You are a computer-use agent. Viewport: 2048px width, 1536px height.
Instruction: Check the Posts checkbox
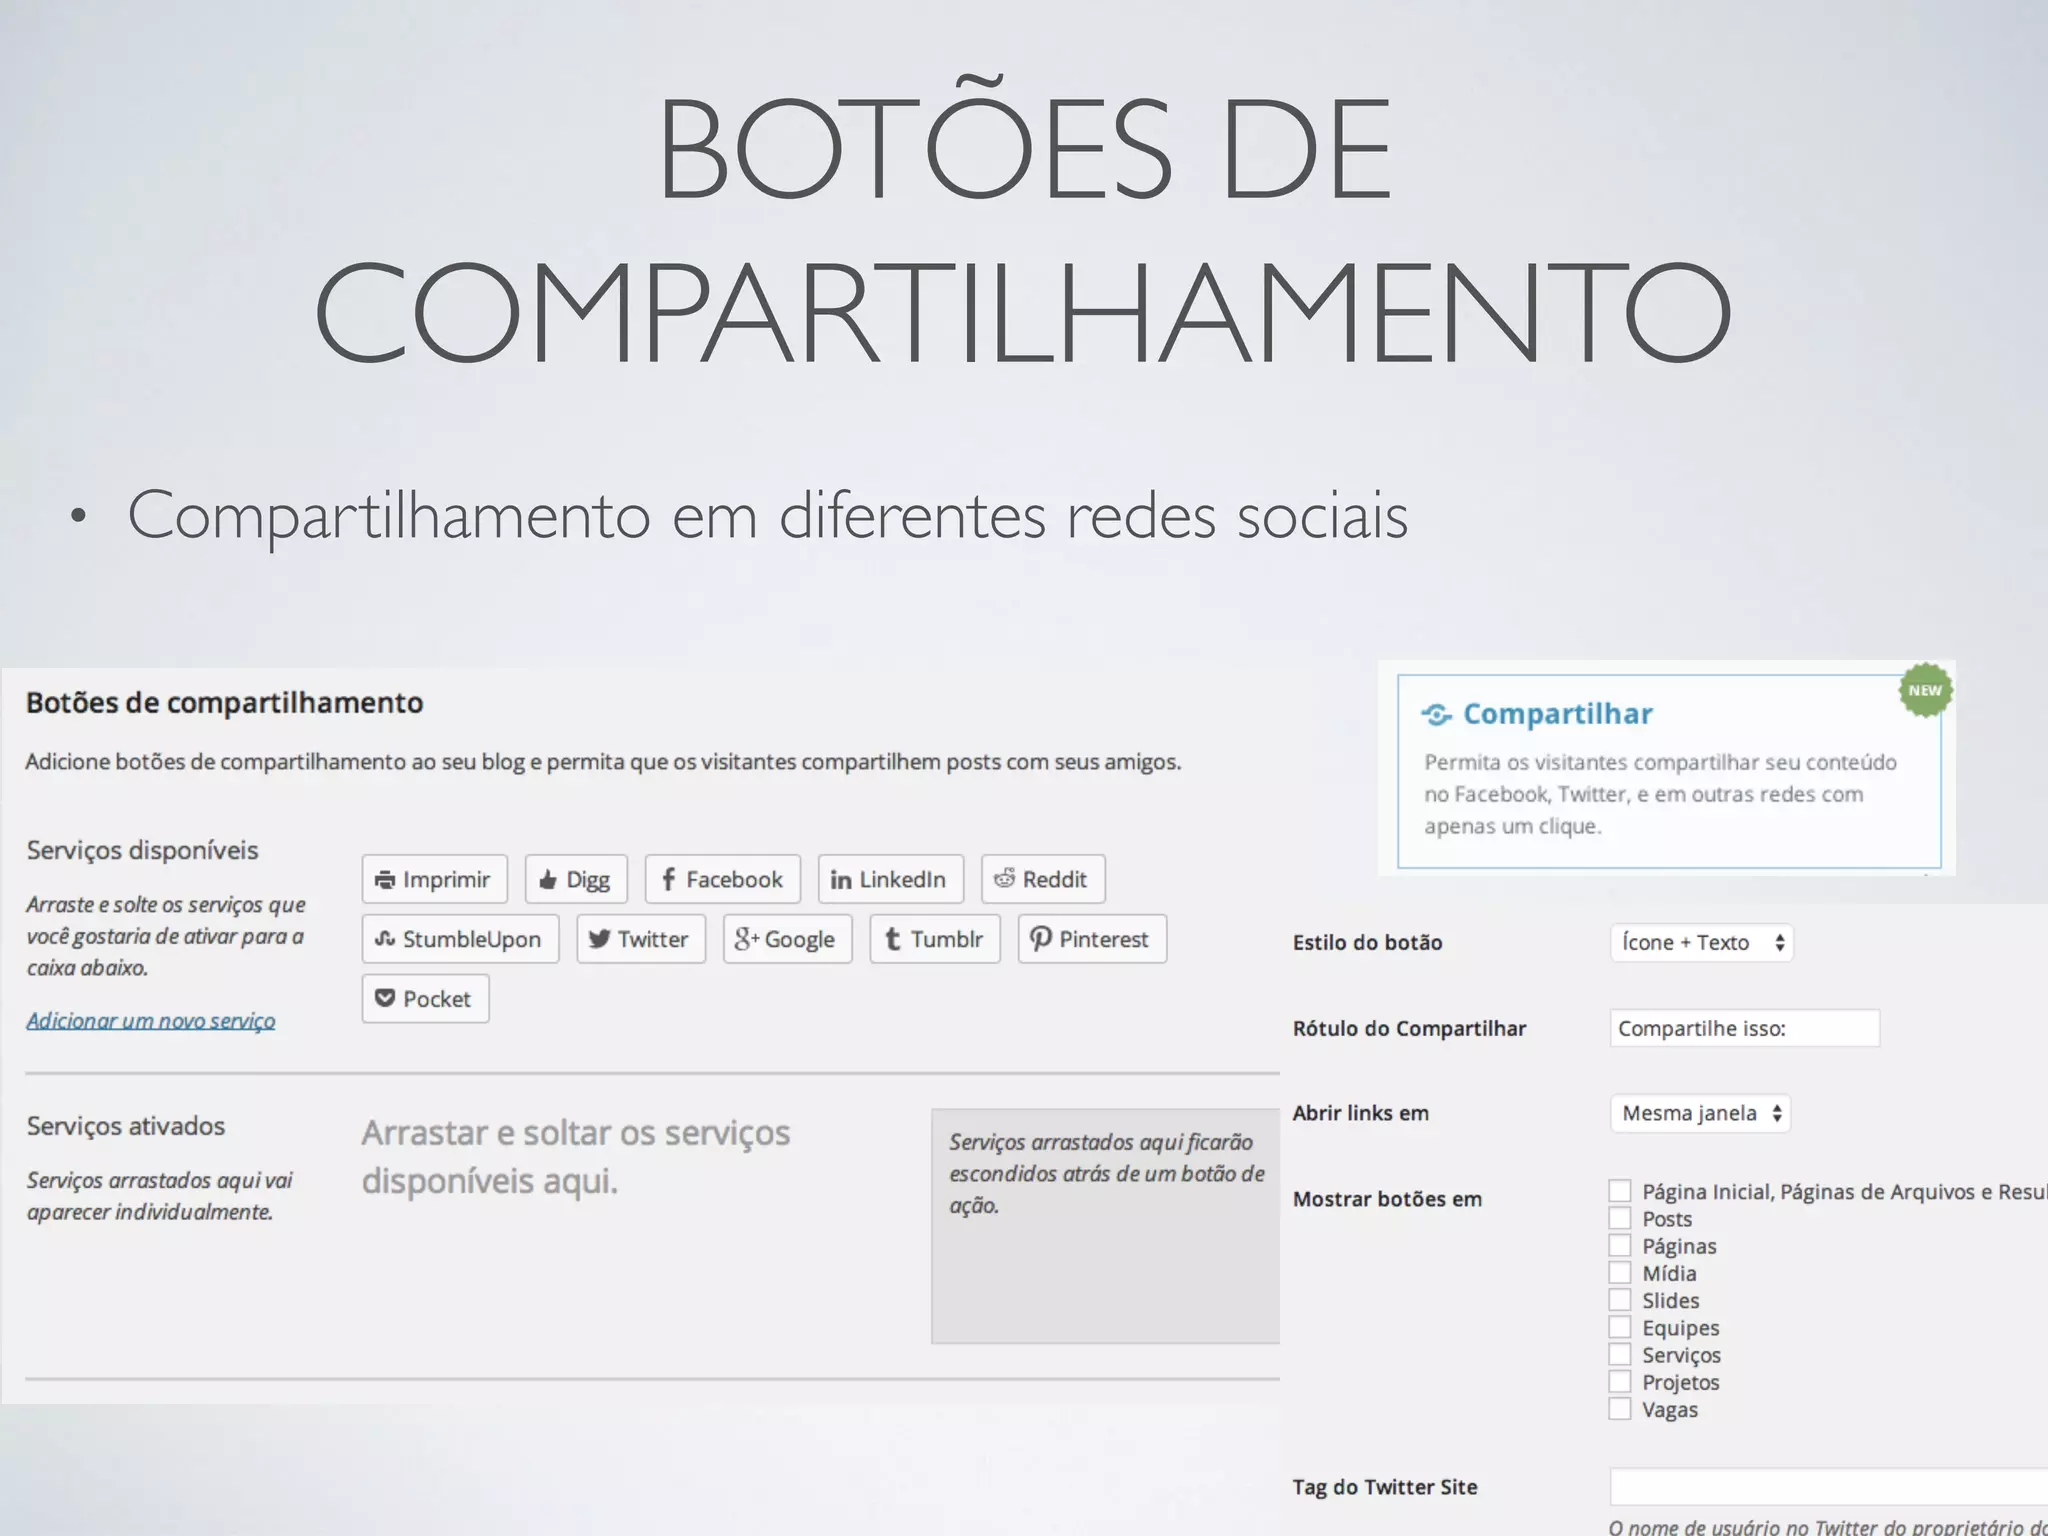1620,1218
